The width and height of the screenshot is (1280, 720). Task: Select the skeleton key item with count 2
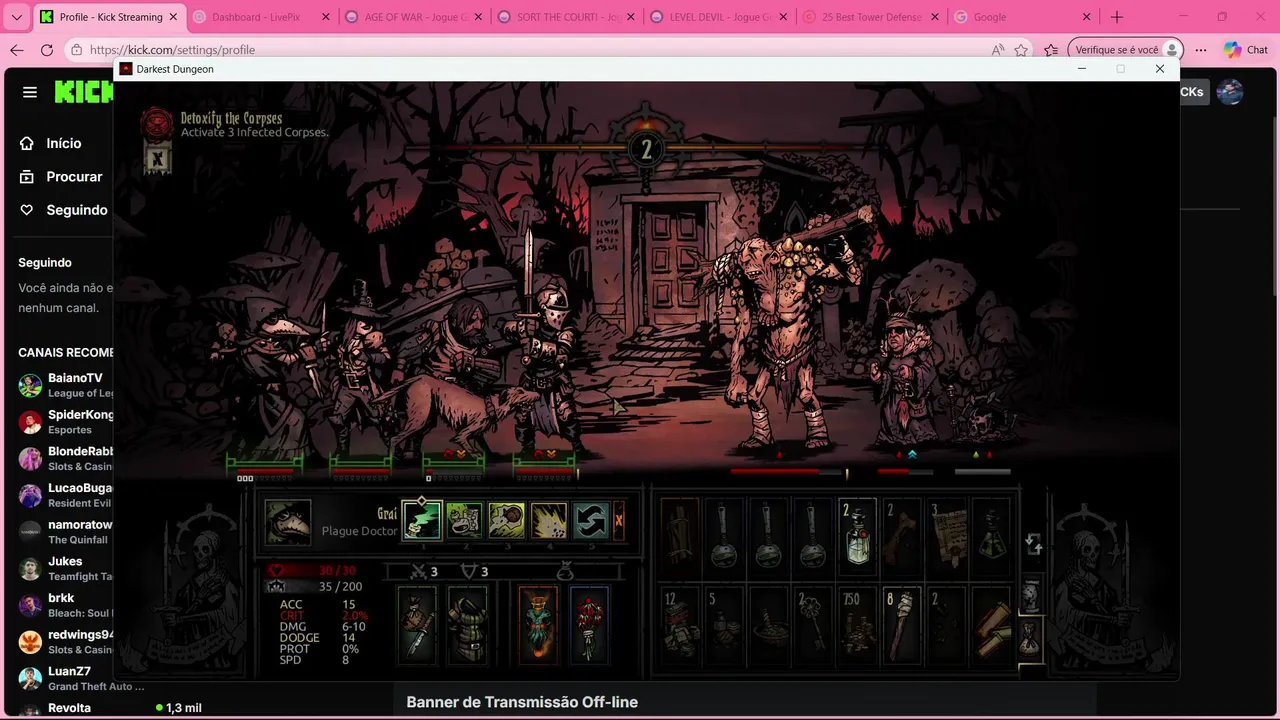[x=813, y=624]
